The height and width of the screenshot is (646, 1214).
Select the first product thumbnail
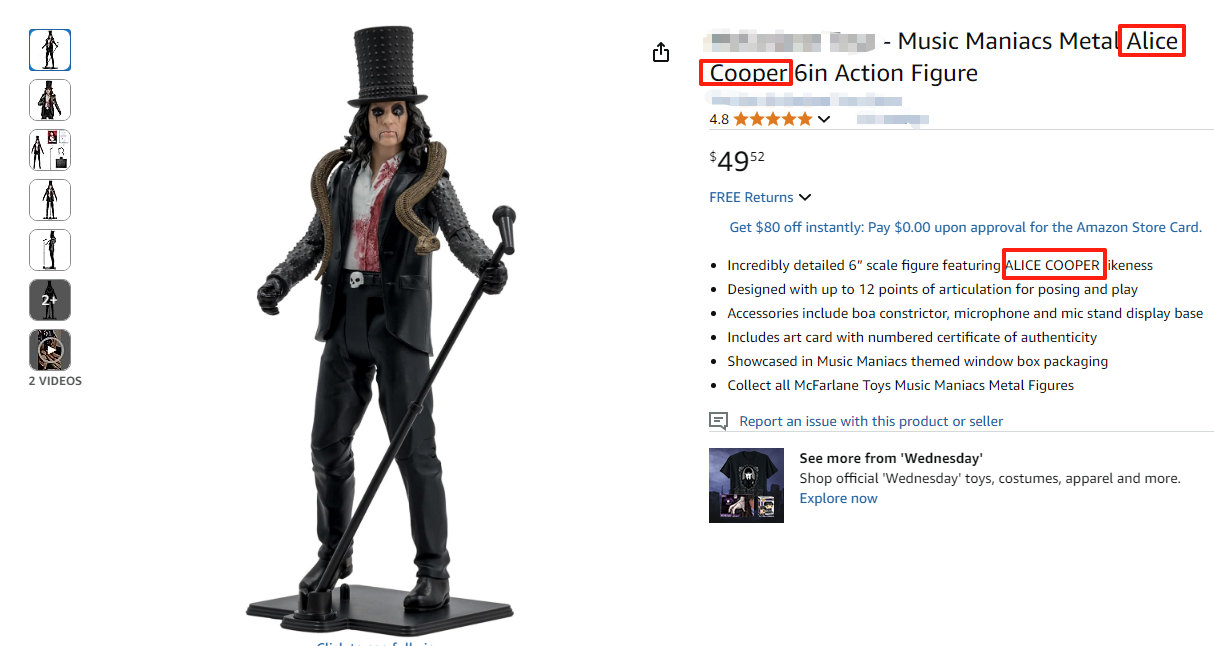(50, 50)
